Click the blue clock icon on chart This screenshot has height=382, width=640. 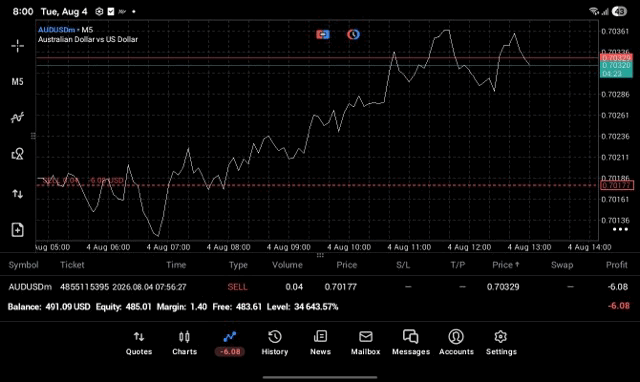pos(353,35)
